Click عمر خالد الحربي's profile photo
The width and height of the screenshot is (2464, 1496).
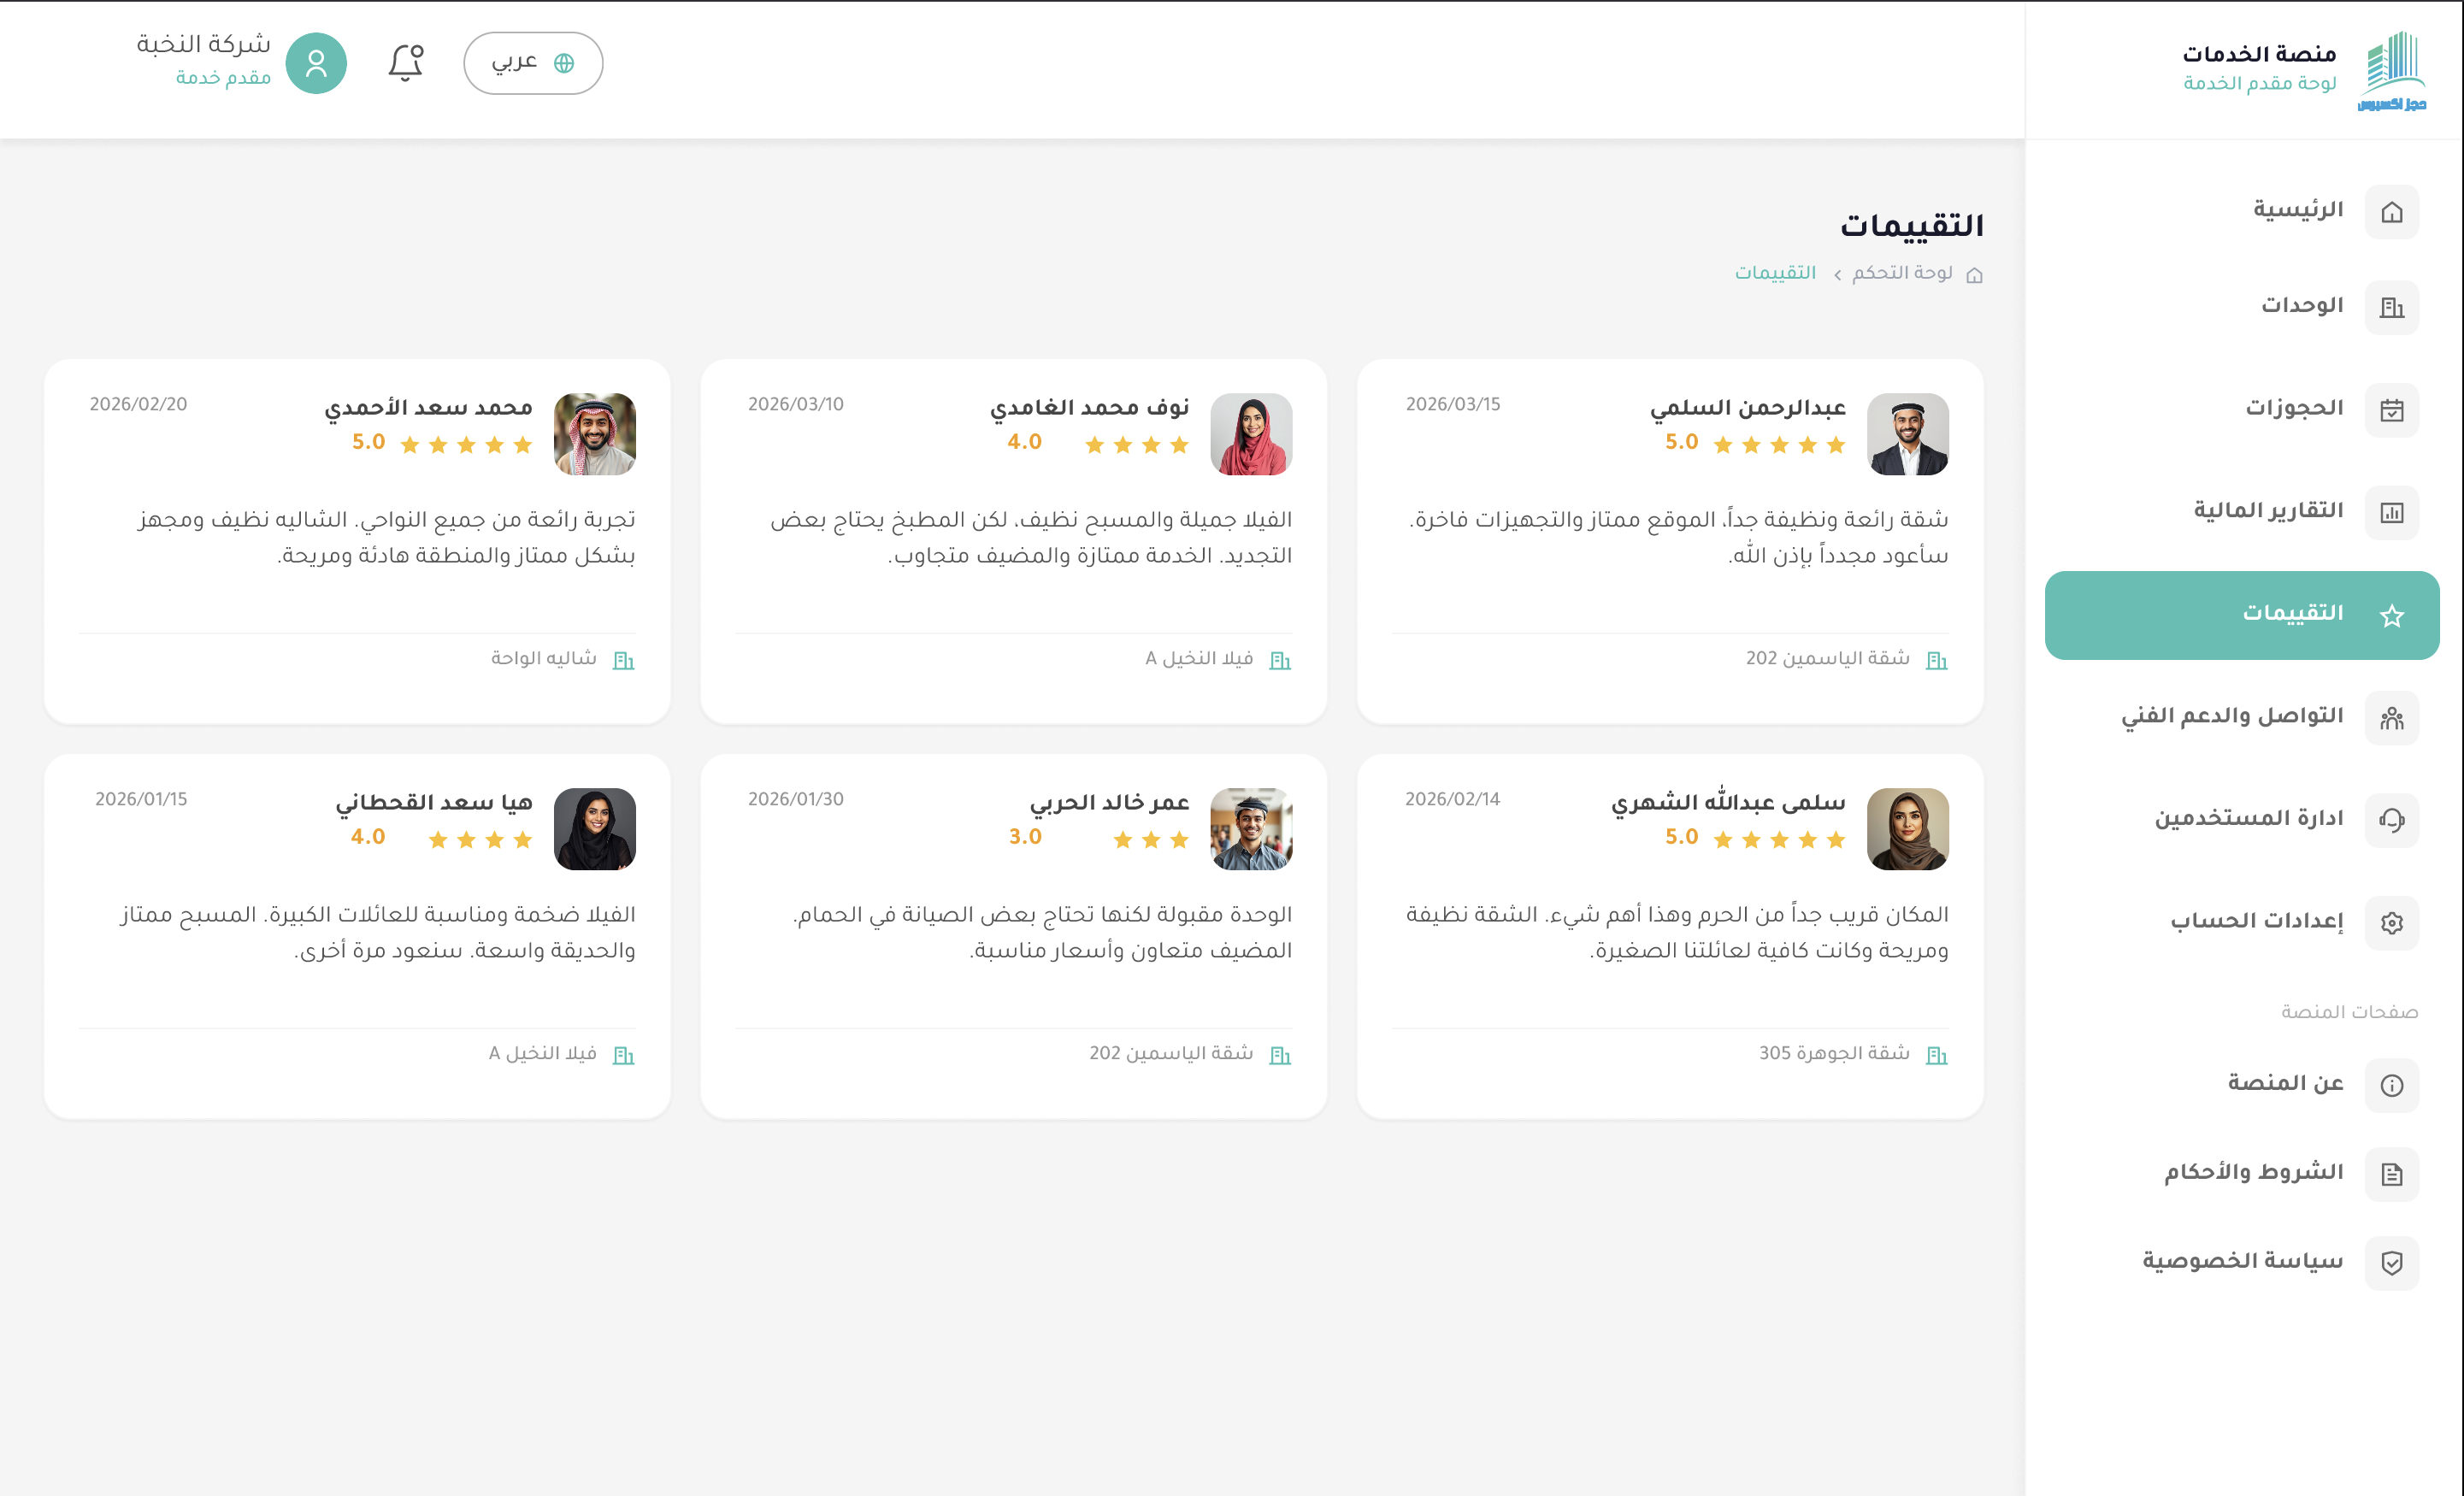click(1251, 829)
